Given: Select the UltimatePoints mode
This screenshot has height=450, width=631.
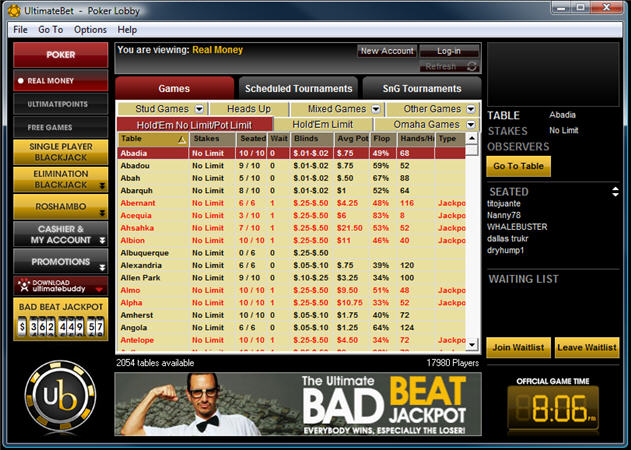Looking at the screenshot, I should pos(61,104).
